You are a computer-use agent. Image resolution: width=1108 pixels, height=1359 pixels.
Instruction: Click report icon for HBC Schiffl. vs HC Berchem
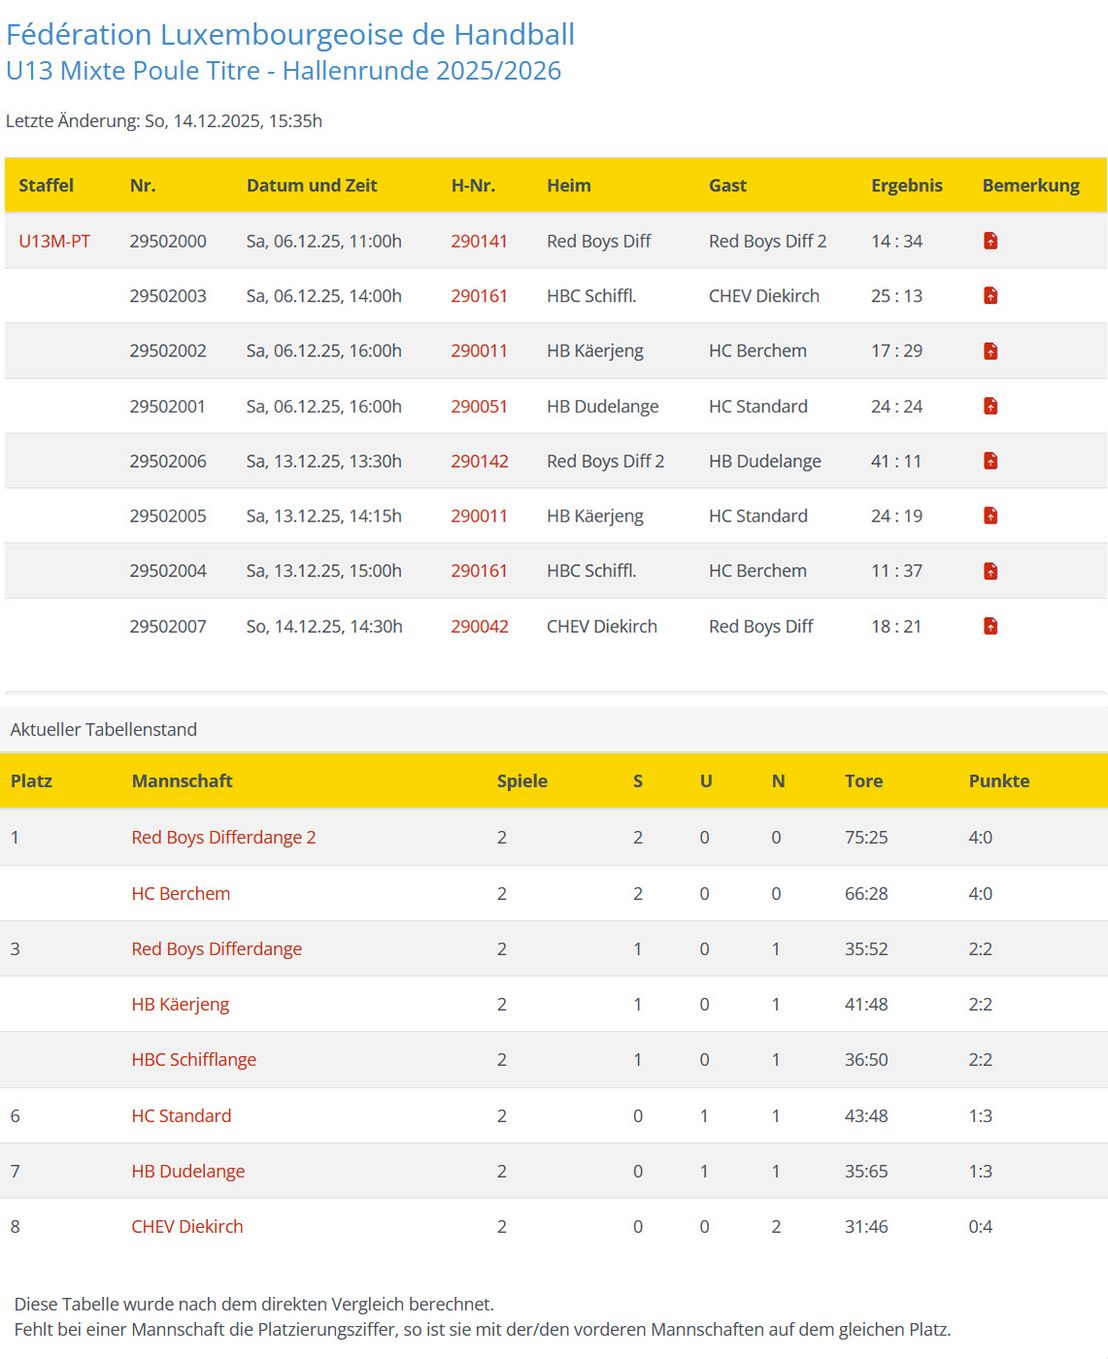coord(990,571)
